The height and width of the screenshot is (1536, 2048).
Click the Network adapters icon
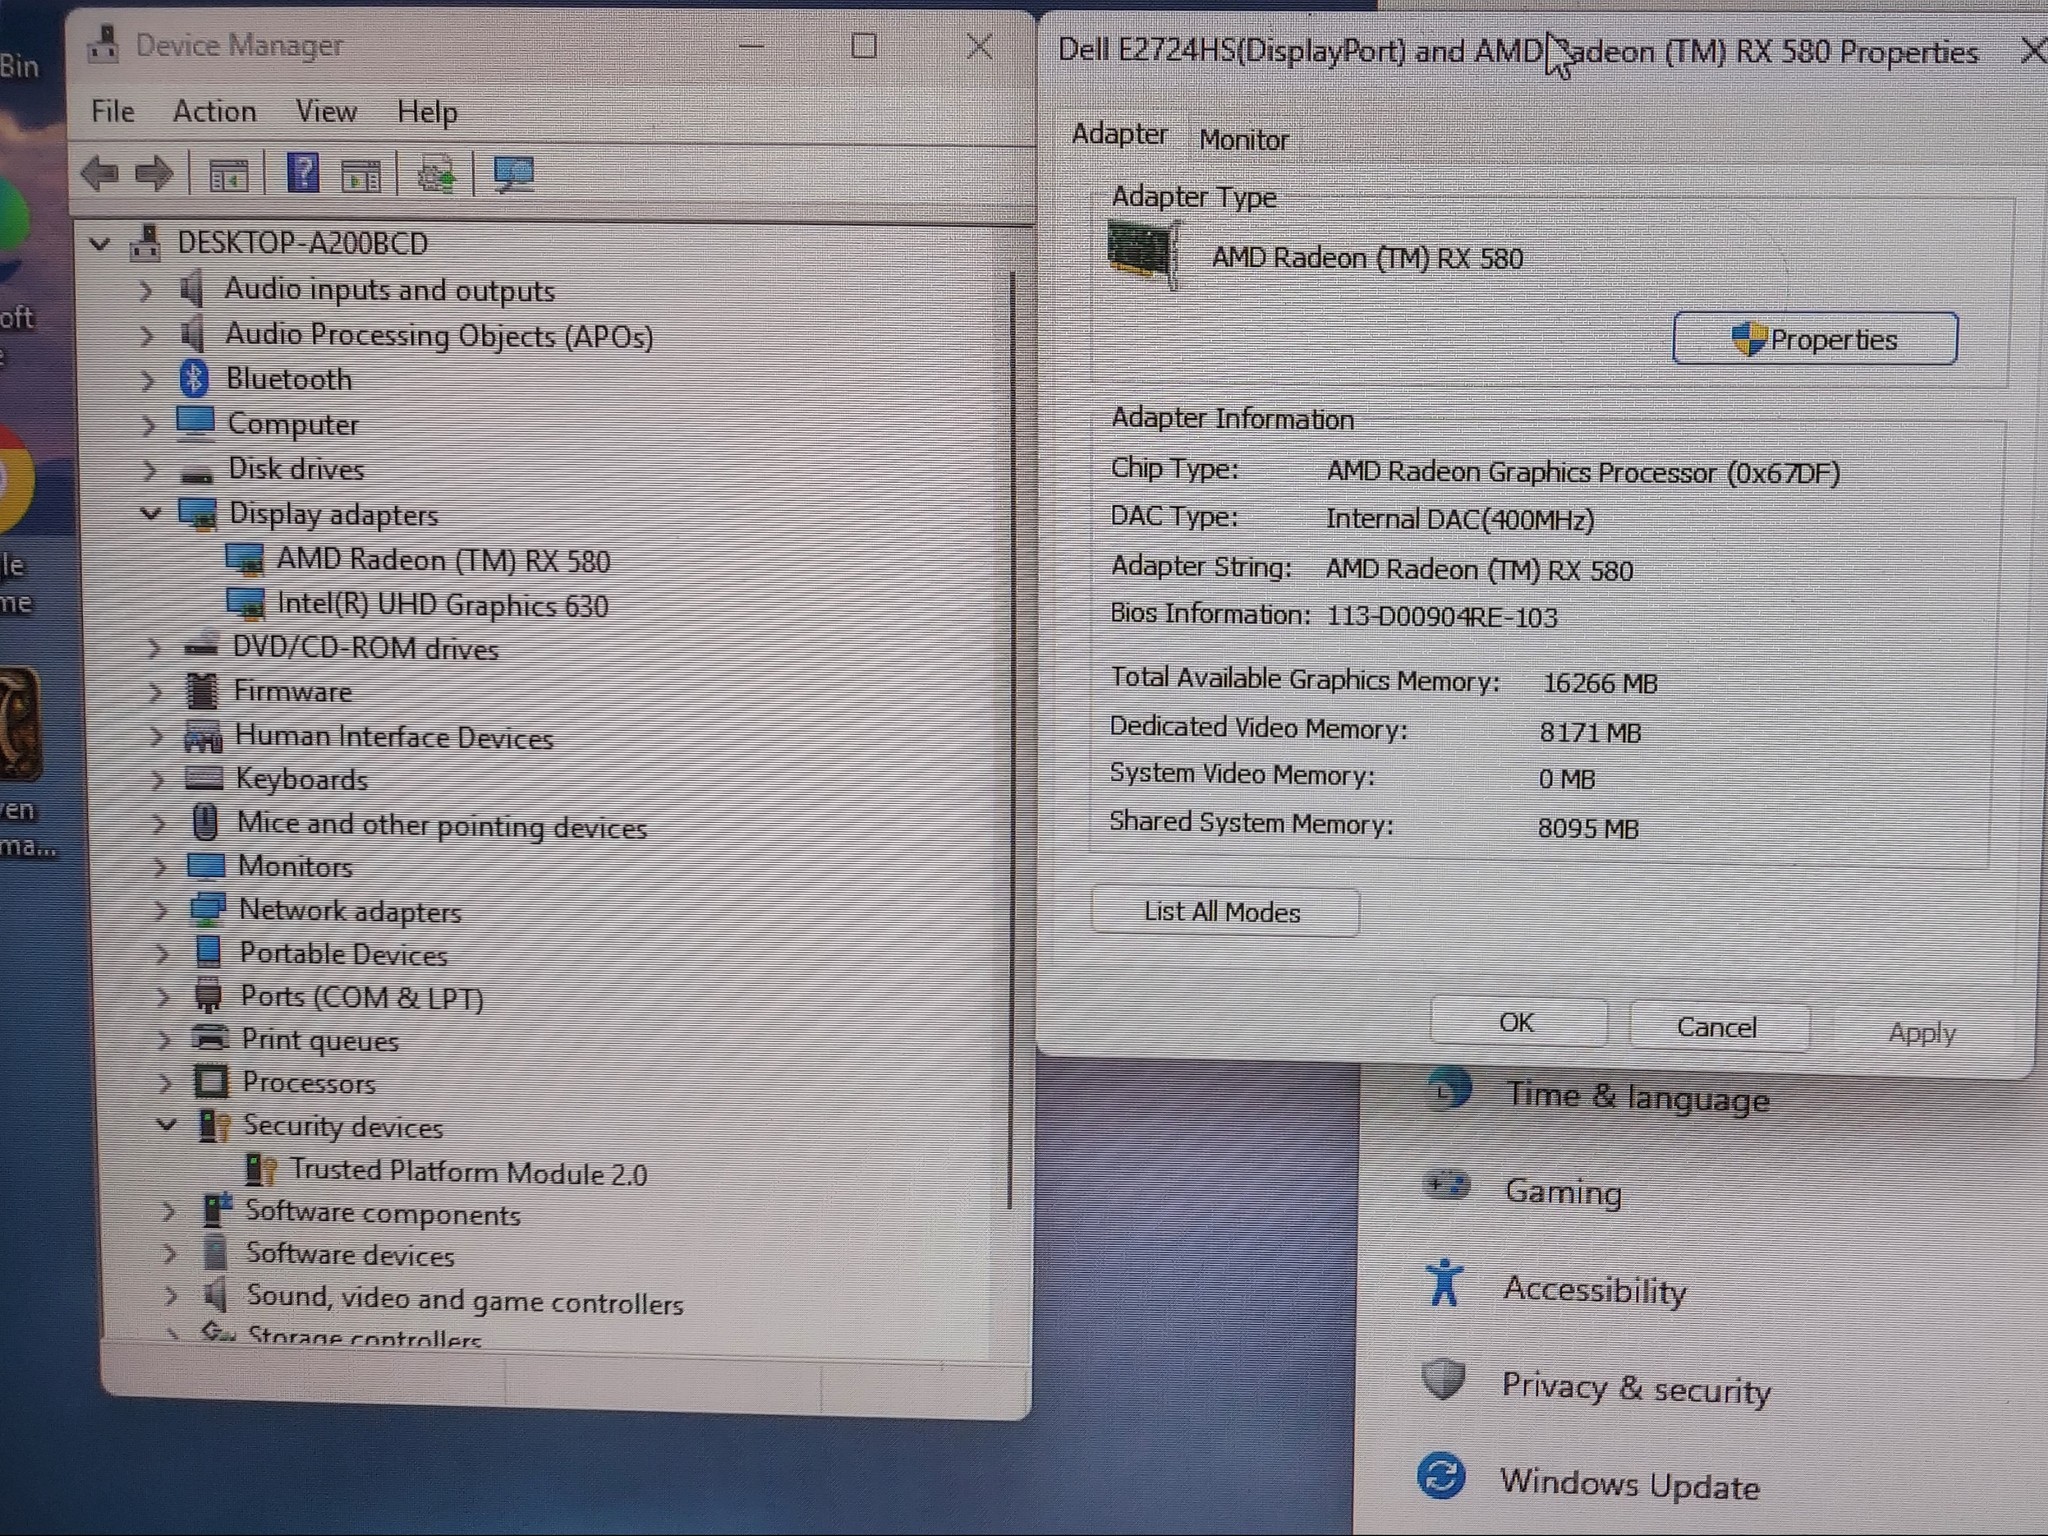click(207, 909)
